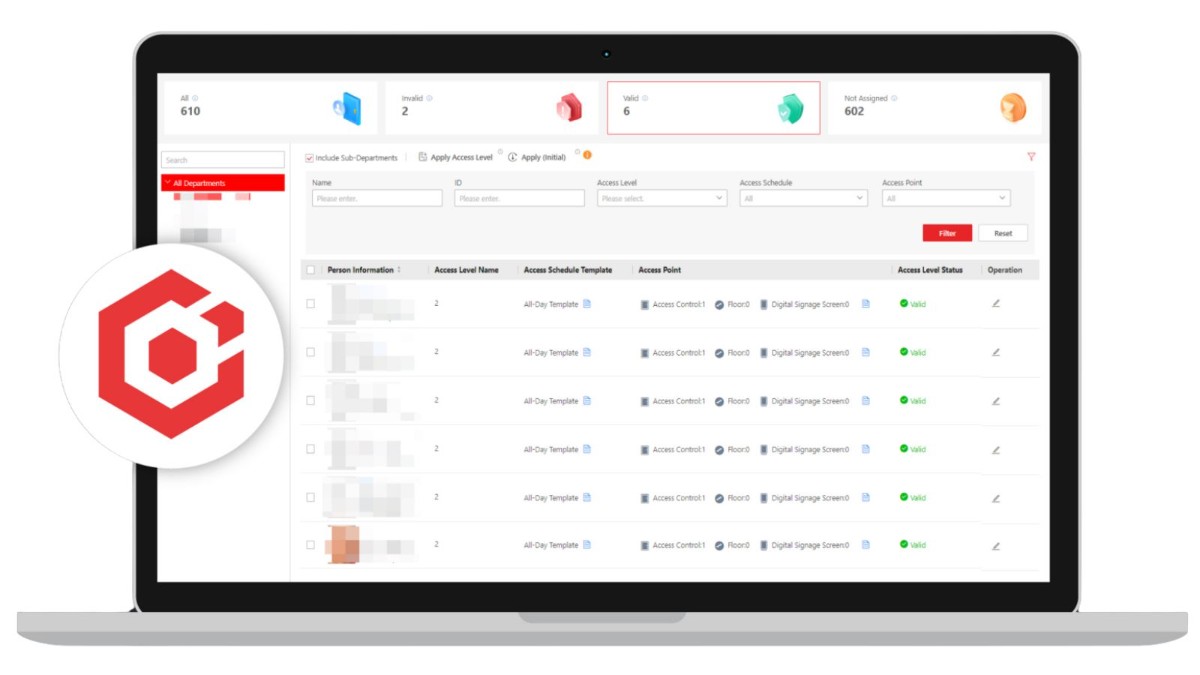The image size is (1200, 675).
Task: Open All-Day Template details in the fifth row
Action: [x=587, y=497]
